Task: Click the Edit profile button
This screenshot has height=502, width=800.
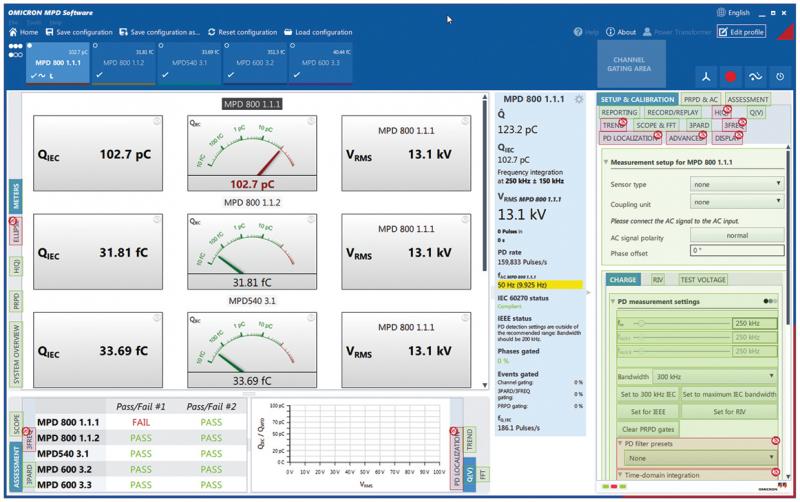Action: click(741, 32)
